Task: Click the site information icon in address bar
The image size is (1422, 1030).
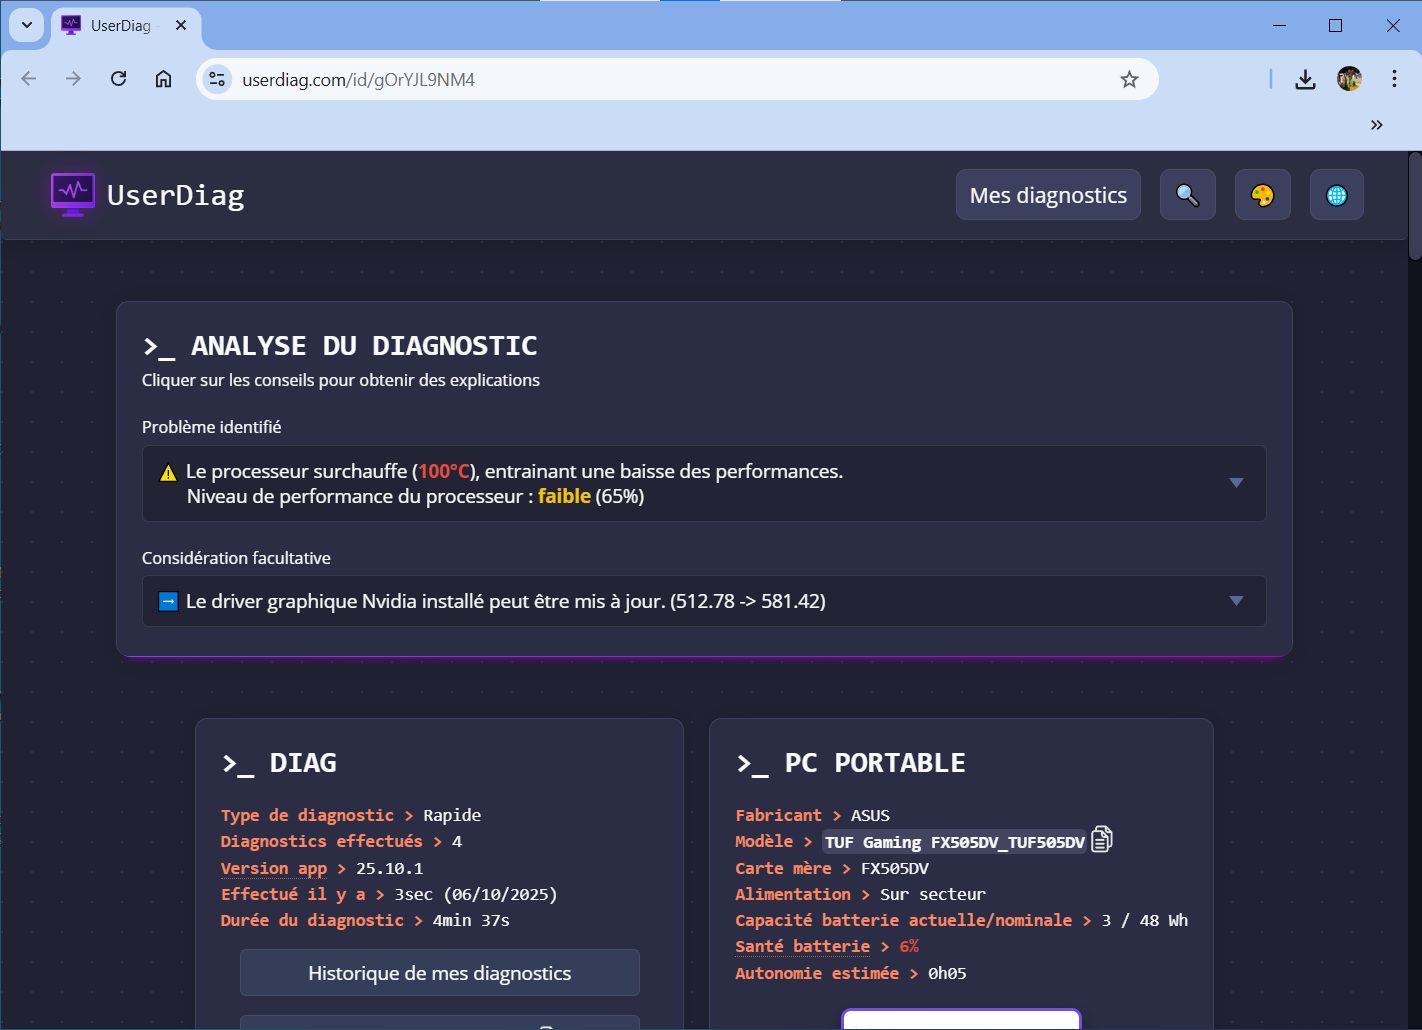Action: pyautogui.click(x=217, y=80)
